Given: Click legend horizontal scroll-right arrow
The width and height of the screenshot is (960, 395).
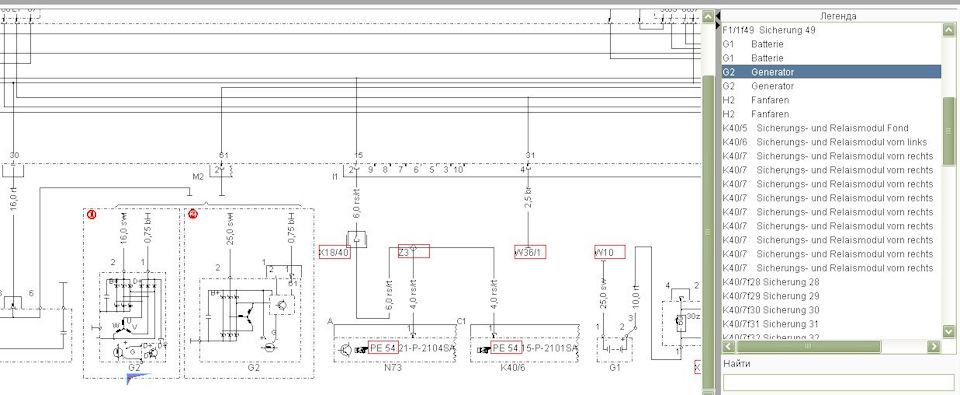Looking at the screenshot, I should [x=934, y=347].
